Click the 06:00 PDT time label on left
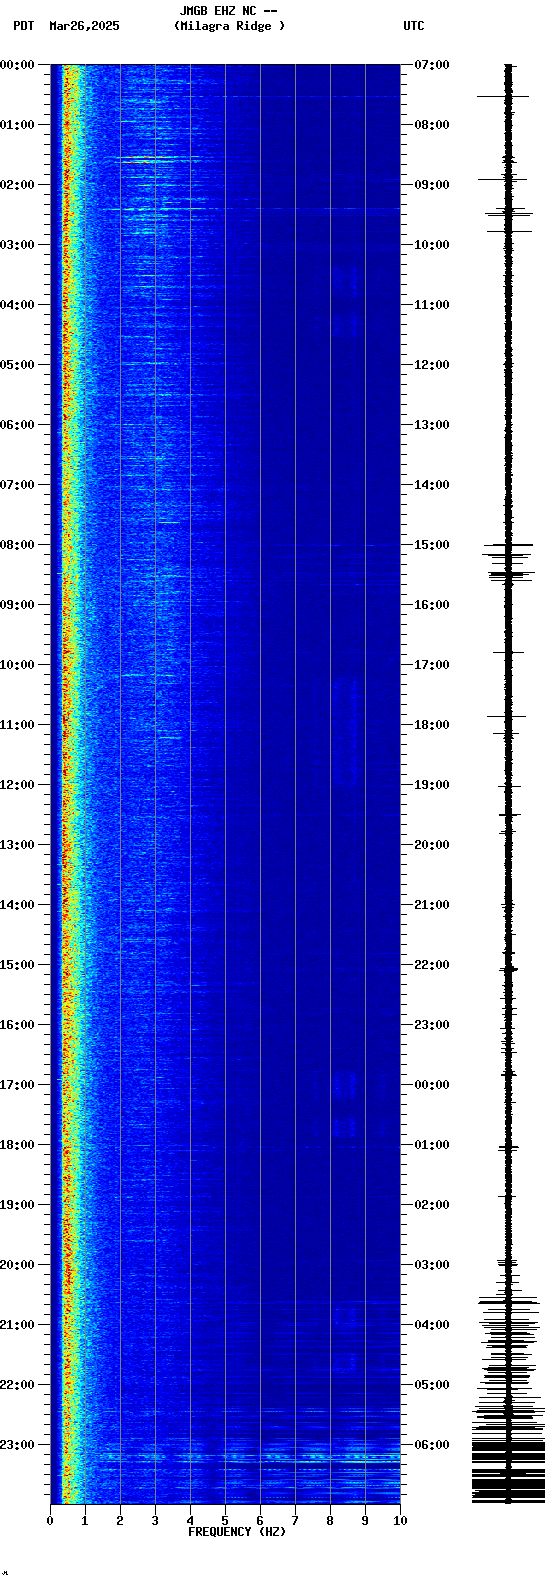 coord(17,425)
